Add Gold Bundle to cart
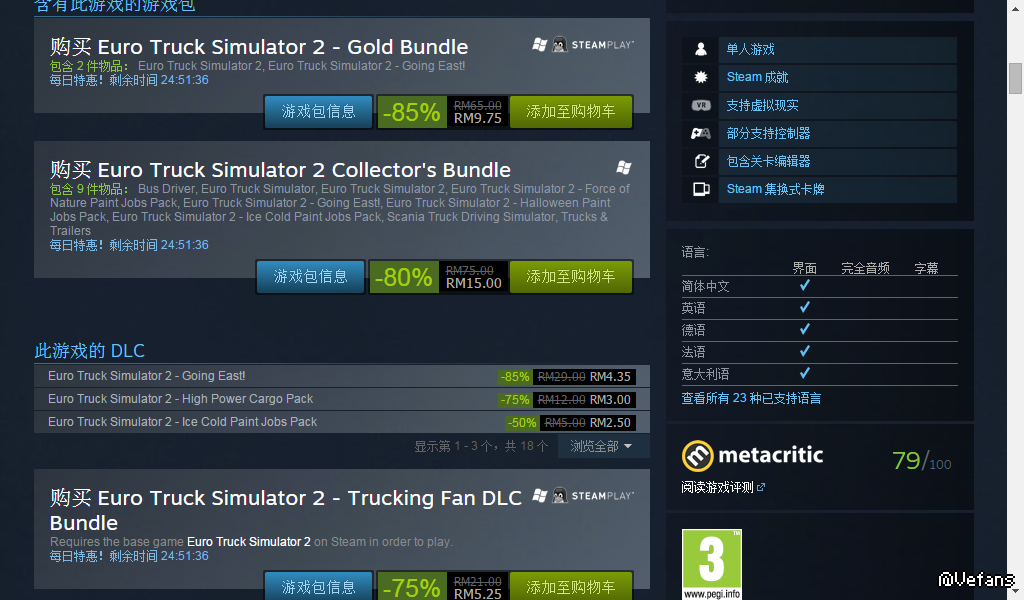This screenshot has height=600, width=1026. coord(571,112)
